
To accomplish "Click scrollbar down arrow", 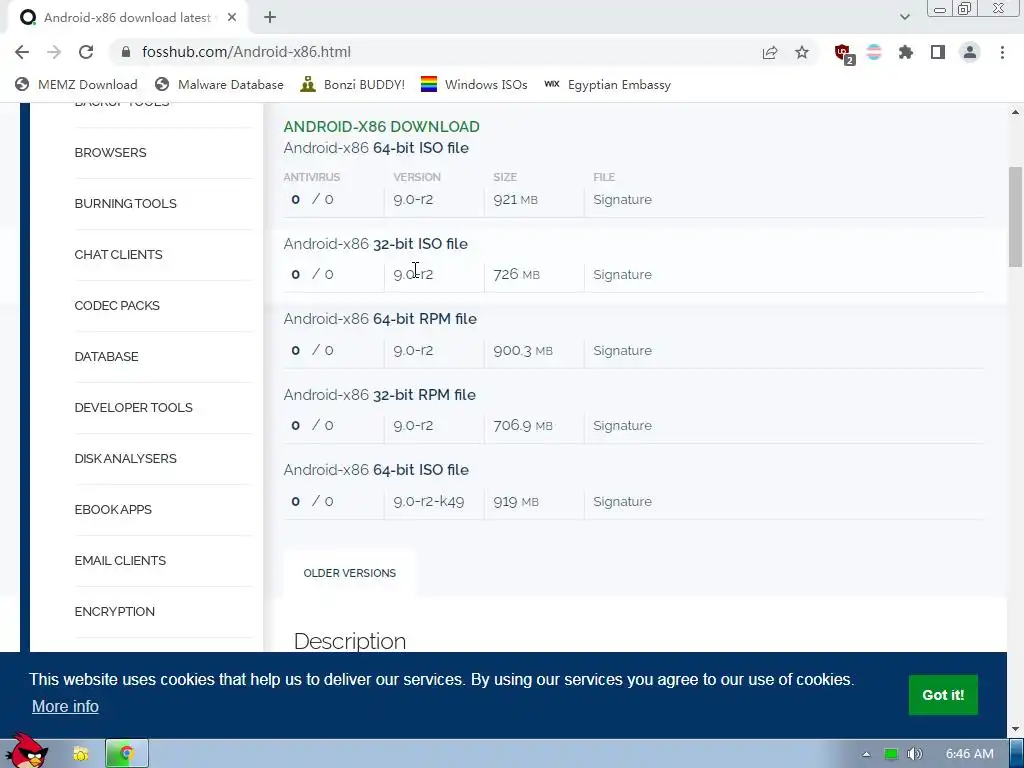I will (x=1015, y=729).
